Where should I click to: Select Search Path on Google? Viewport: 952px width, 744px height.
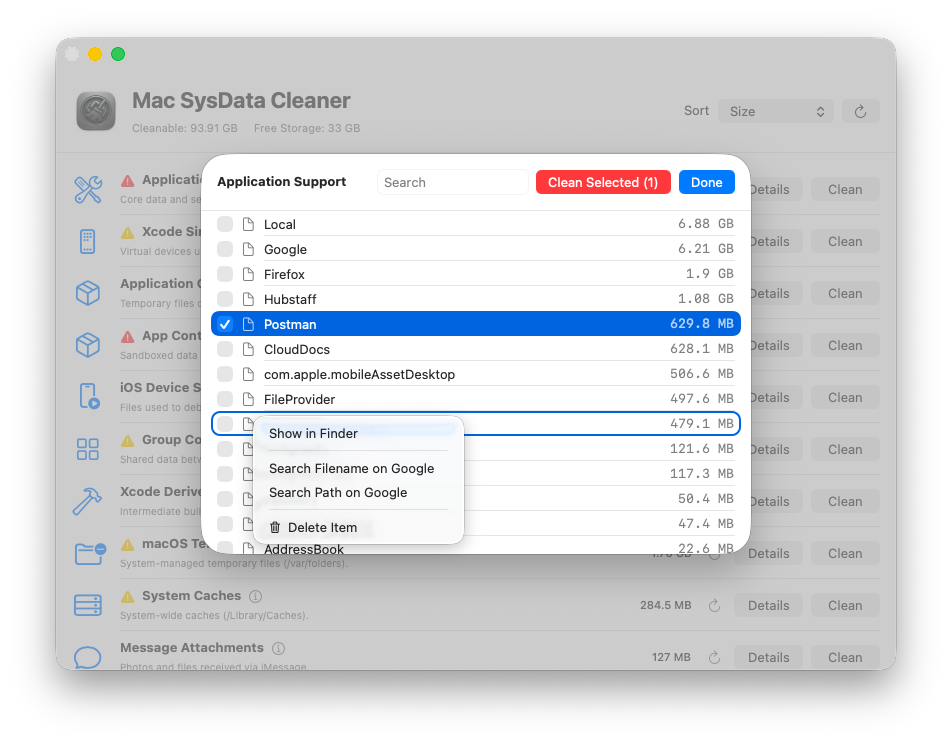358,493
